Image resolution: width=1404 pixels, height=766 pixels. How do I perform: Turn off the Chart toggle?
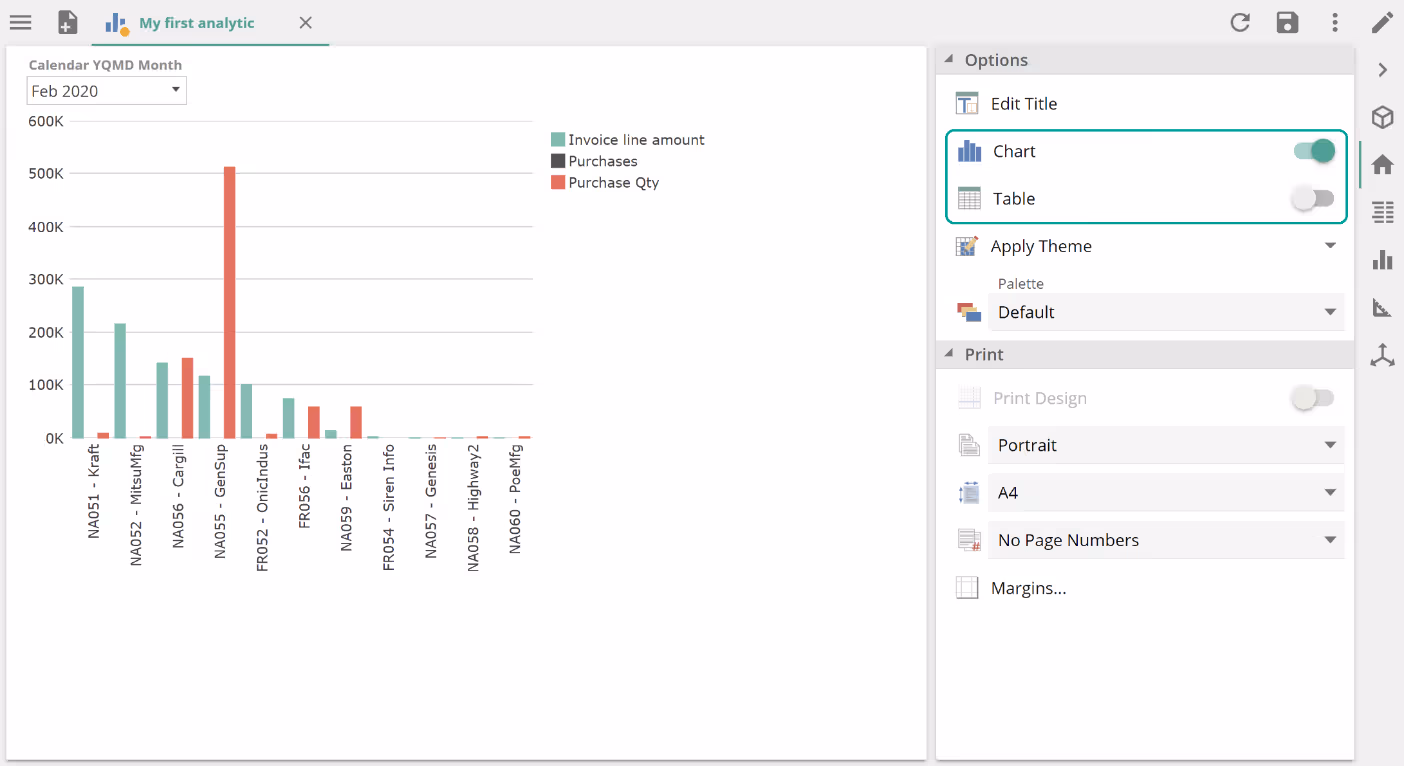pyautogui.click(x=1314, y=151)
